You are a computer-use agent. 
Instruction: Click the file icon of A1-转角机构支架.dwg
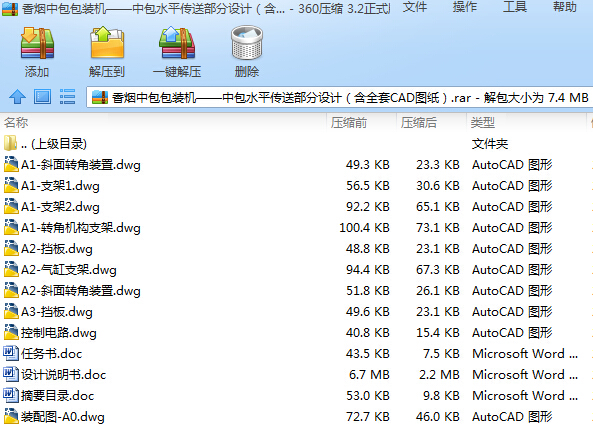[x=11, y=227]
